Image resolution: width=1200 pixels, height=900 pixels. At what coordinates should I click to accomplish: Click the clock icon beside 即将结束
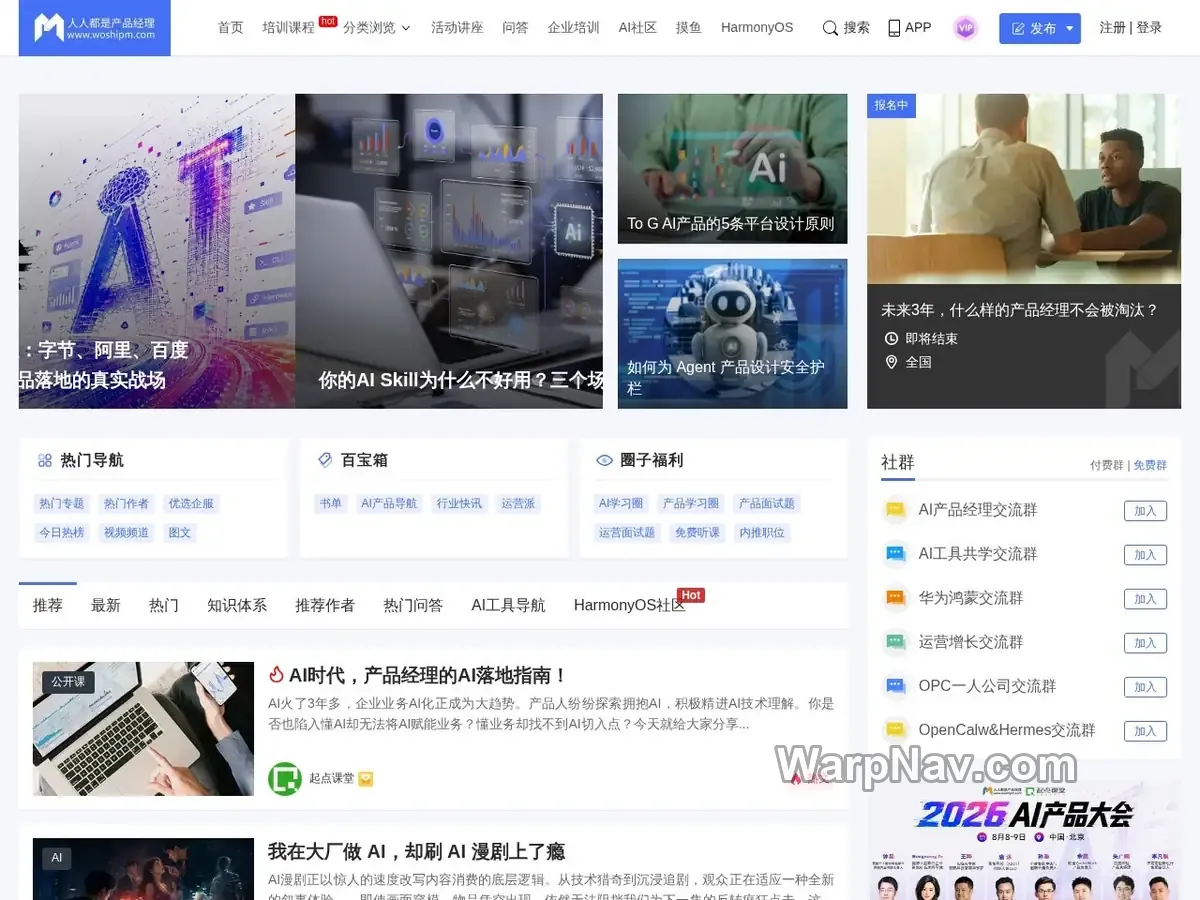(x=891, y=338)
